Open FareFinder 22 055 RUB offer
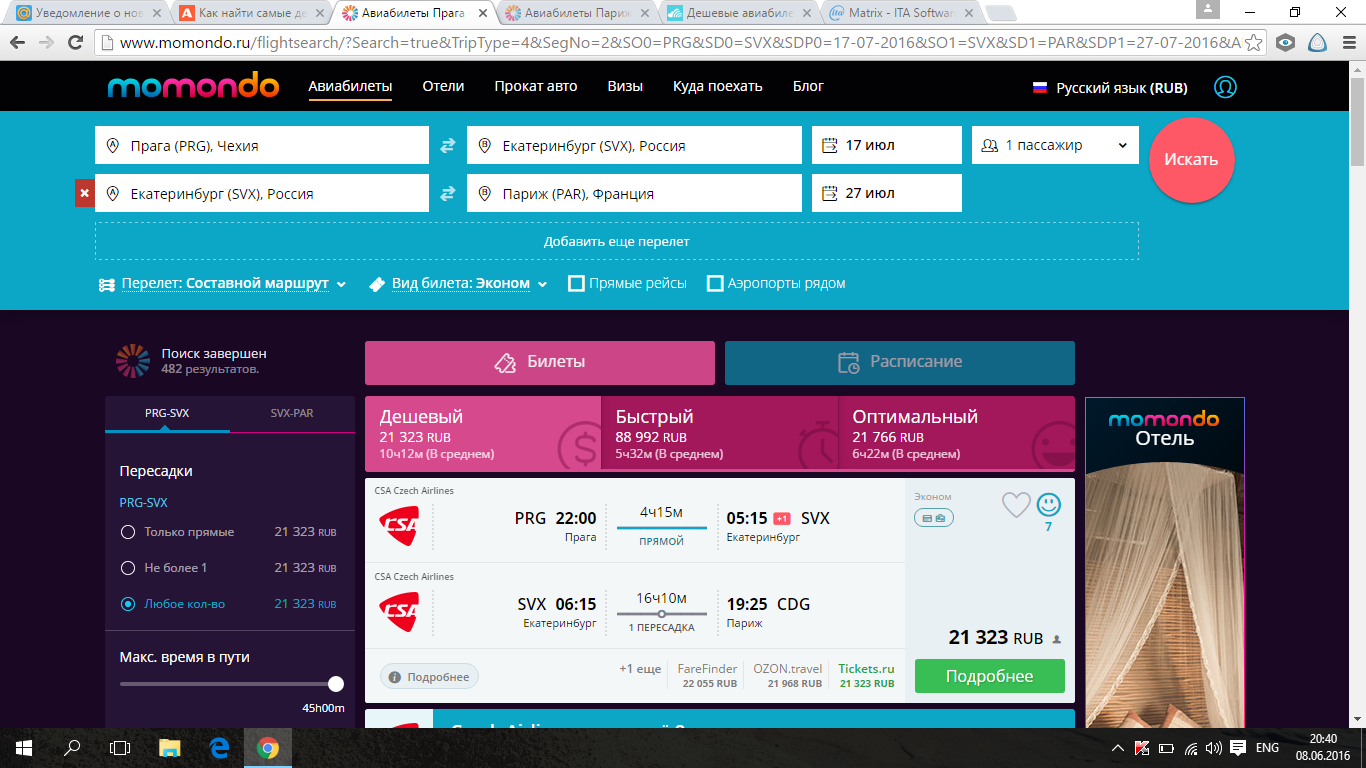The image size is (1366, 768). coord(708,675)
